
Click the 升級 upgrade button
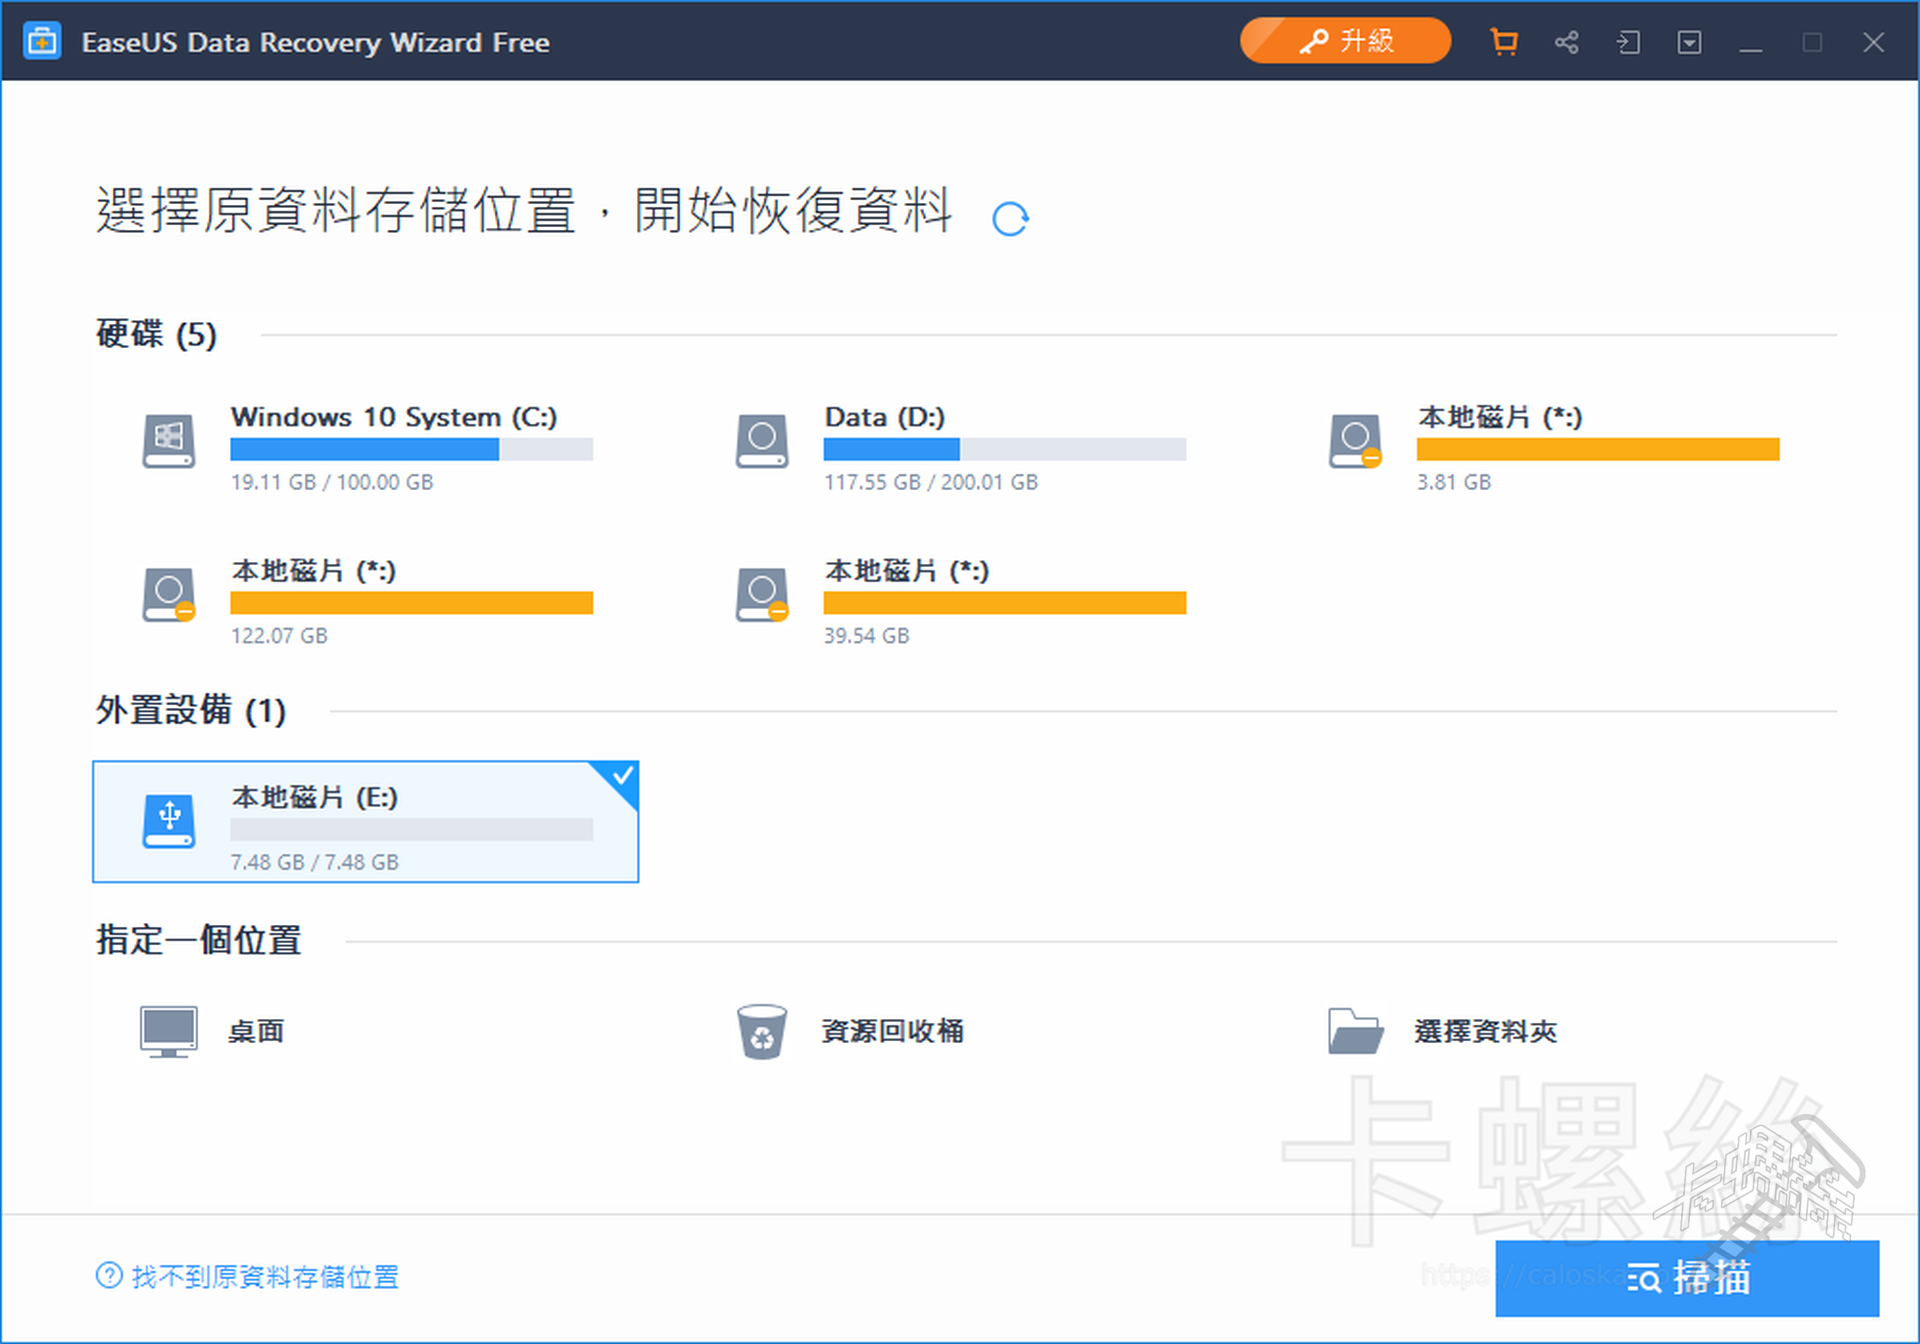(x=1345, y=41)
